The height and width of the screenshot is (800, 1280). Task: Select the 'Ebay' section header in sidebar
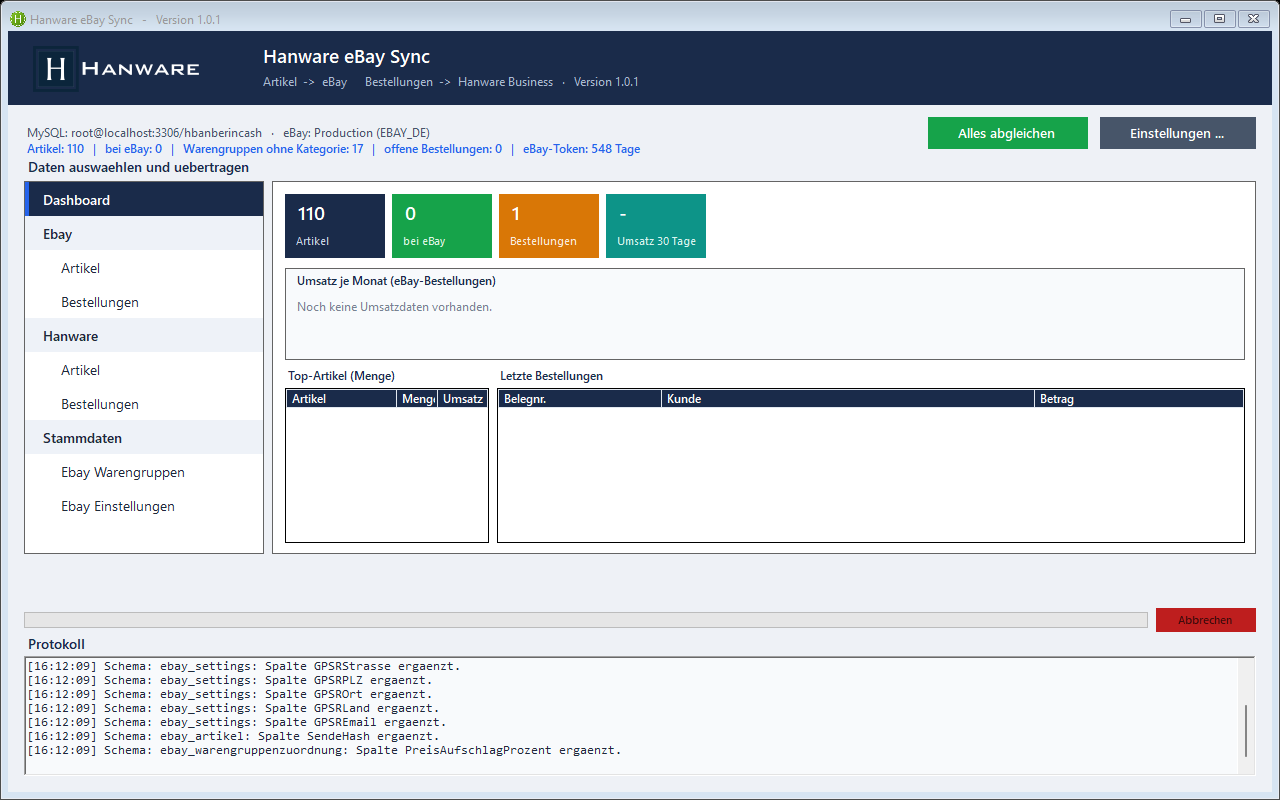[x=145, y=234]
